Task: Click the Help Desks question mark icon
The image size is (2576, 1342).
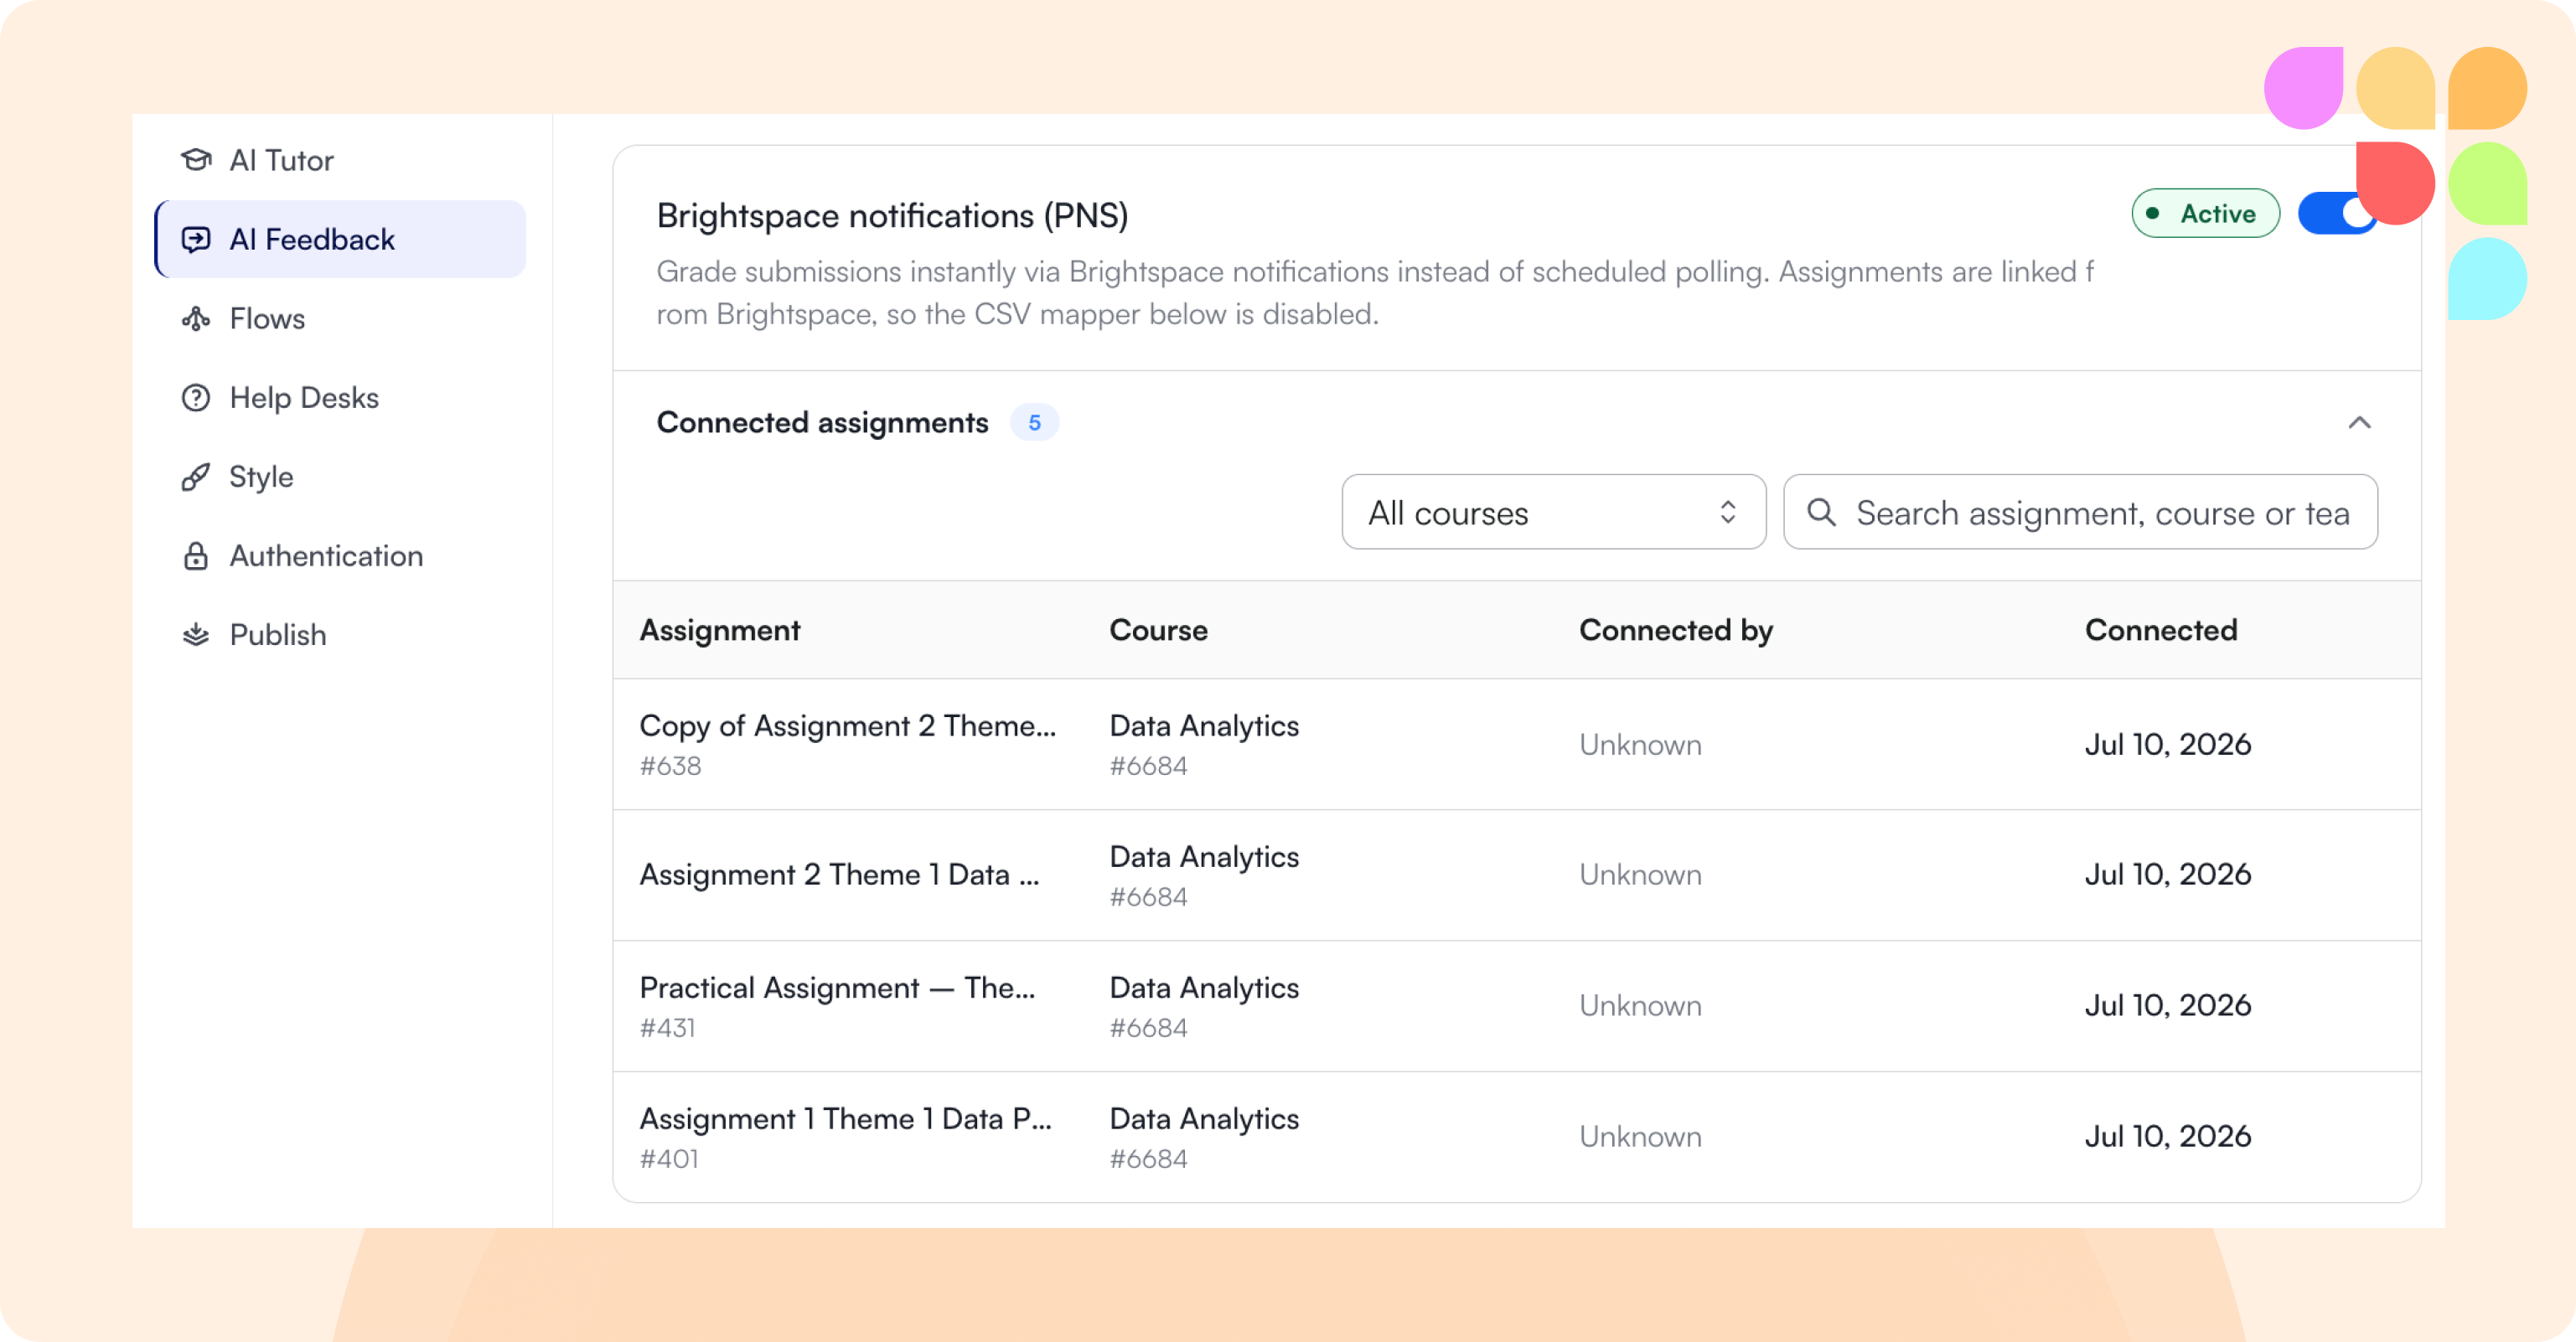Action: tap(196, 398)
